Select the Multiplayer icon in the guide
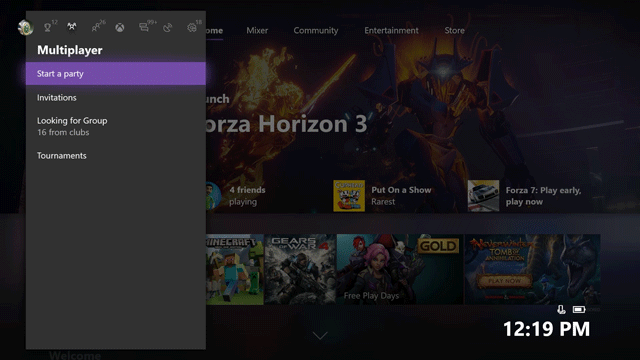640x360 pixels. 72,27
